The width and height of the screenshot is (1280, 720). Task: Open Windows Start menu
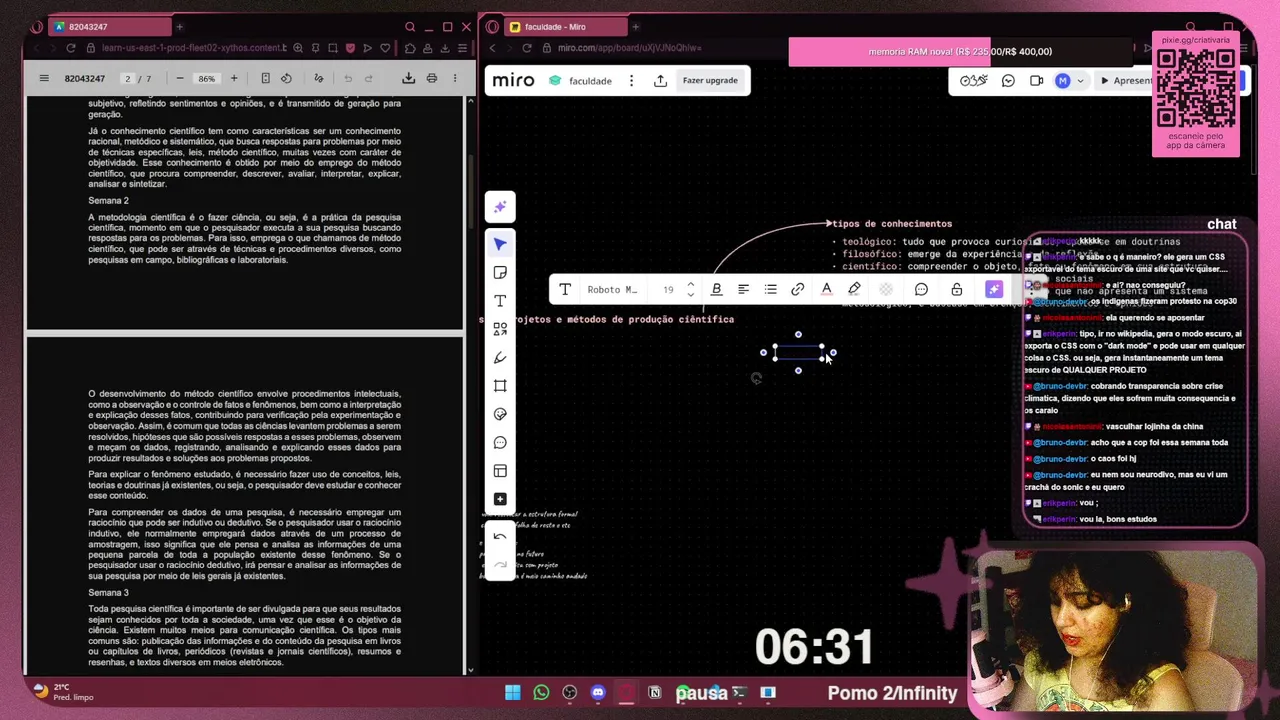click(x=513, y=692)
